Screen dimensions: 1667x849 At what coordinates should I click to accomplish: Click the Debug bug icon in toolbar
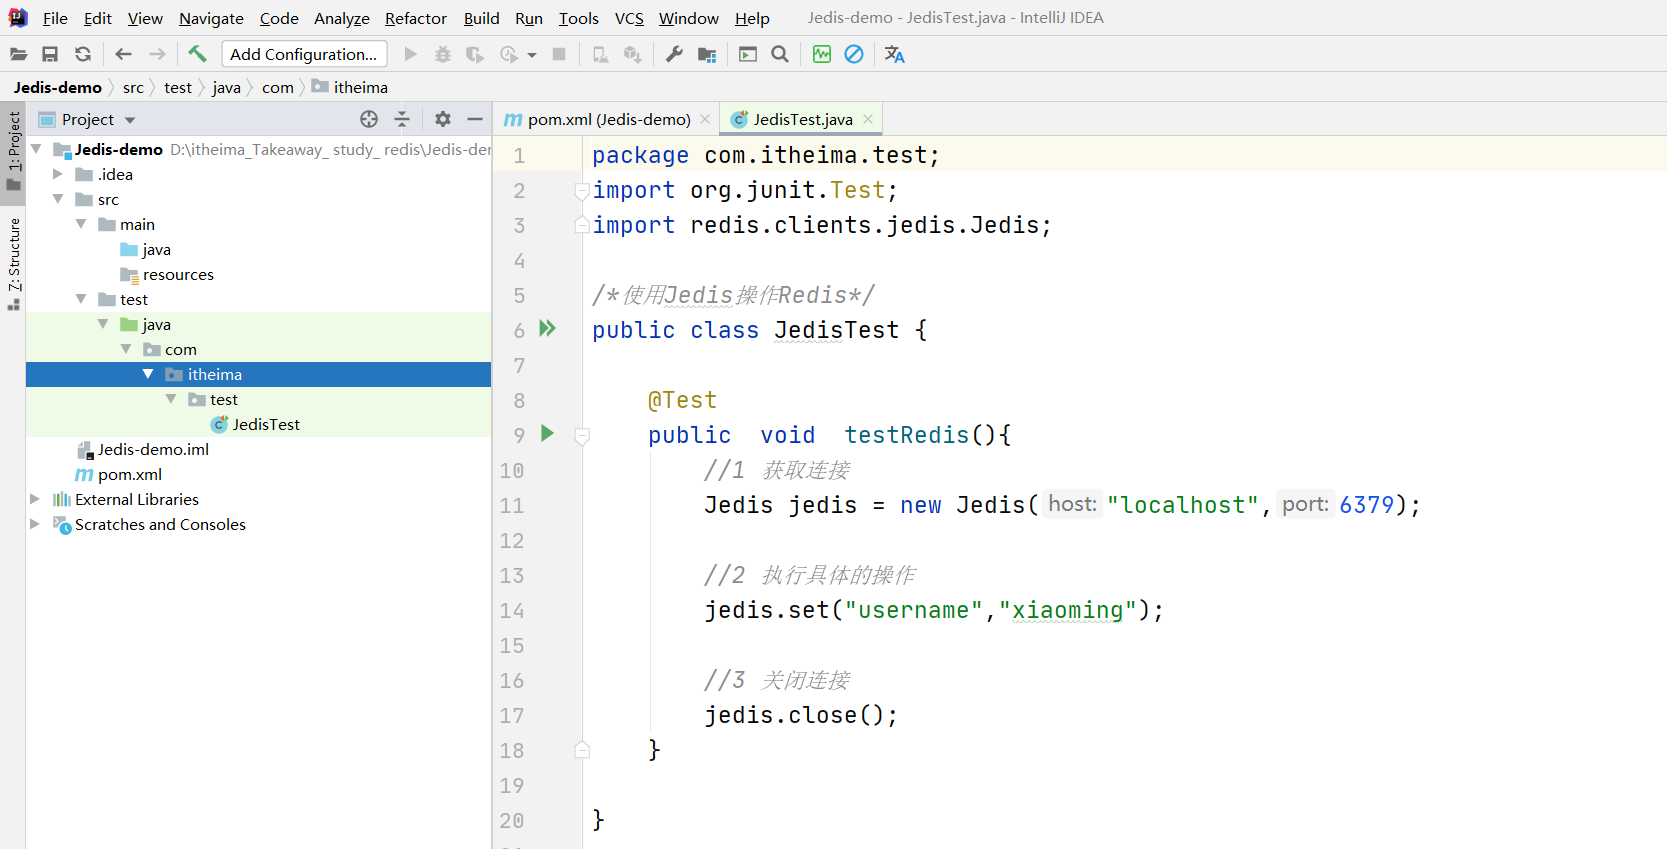[x=443, y=54]
